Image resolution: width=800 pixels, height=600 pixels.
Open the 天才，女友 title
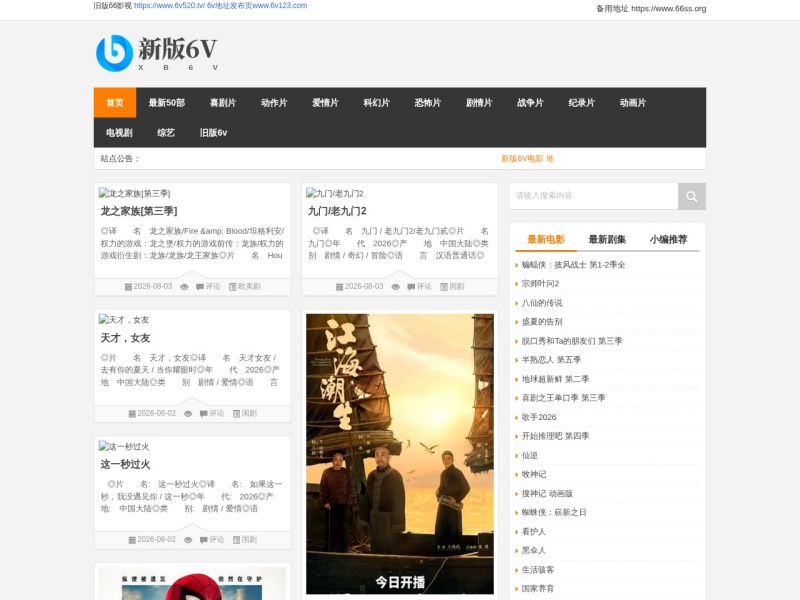click(126, 338)
